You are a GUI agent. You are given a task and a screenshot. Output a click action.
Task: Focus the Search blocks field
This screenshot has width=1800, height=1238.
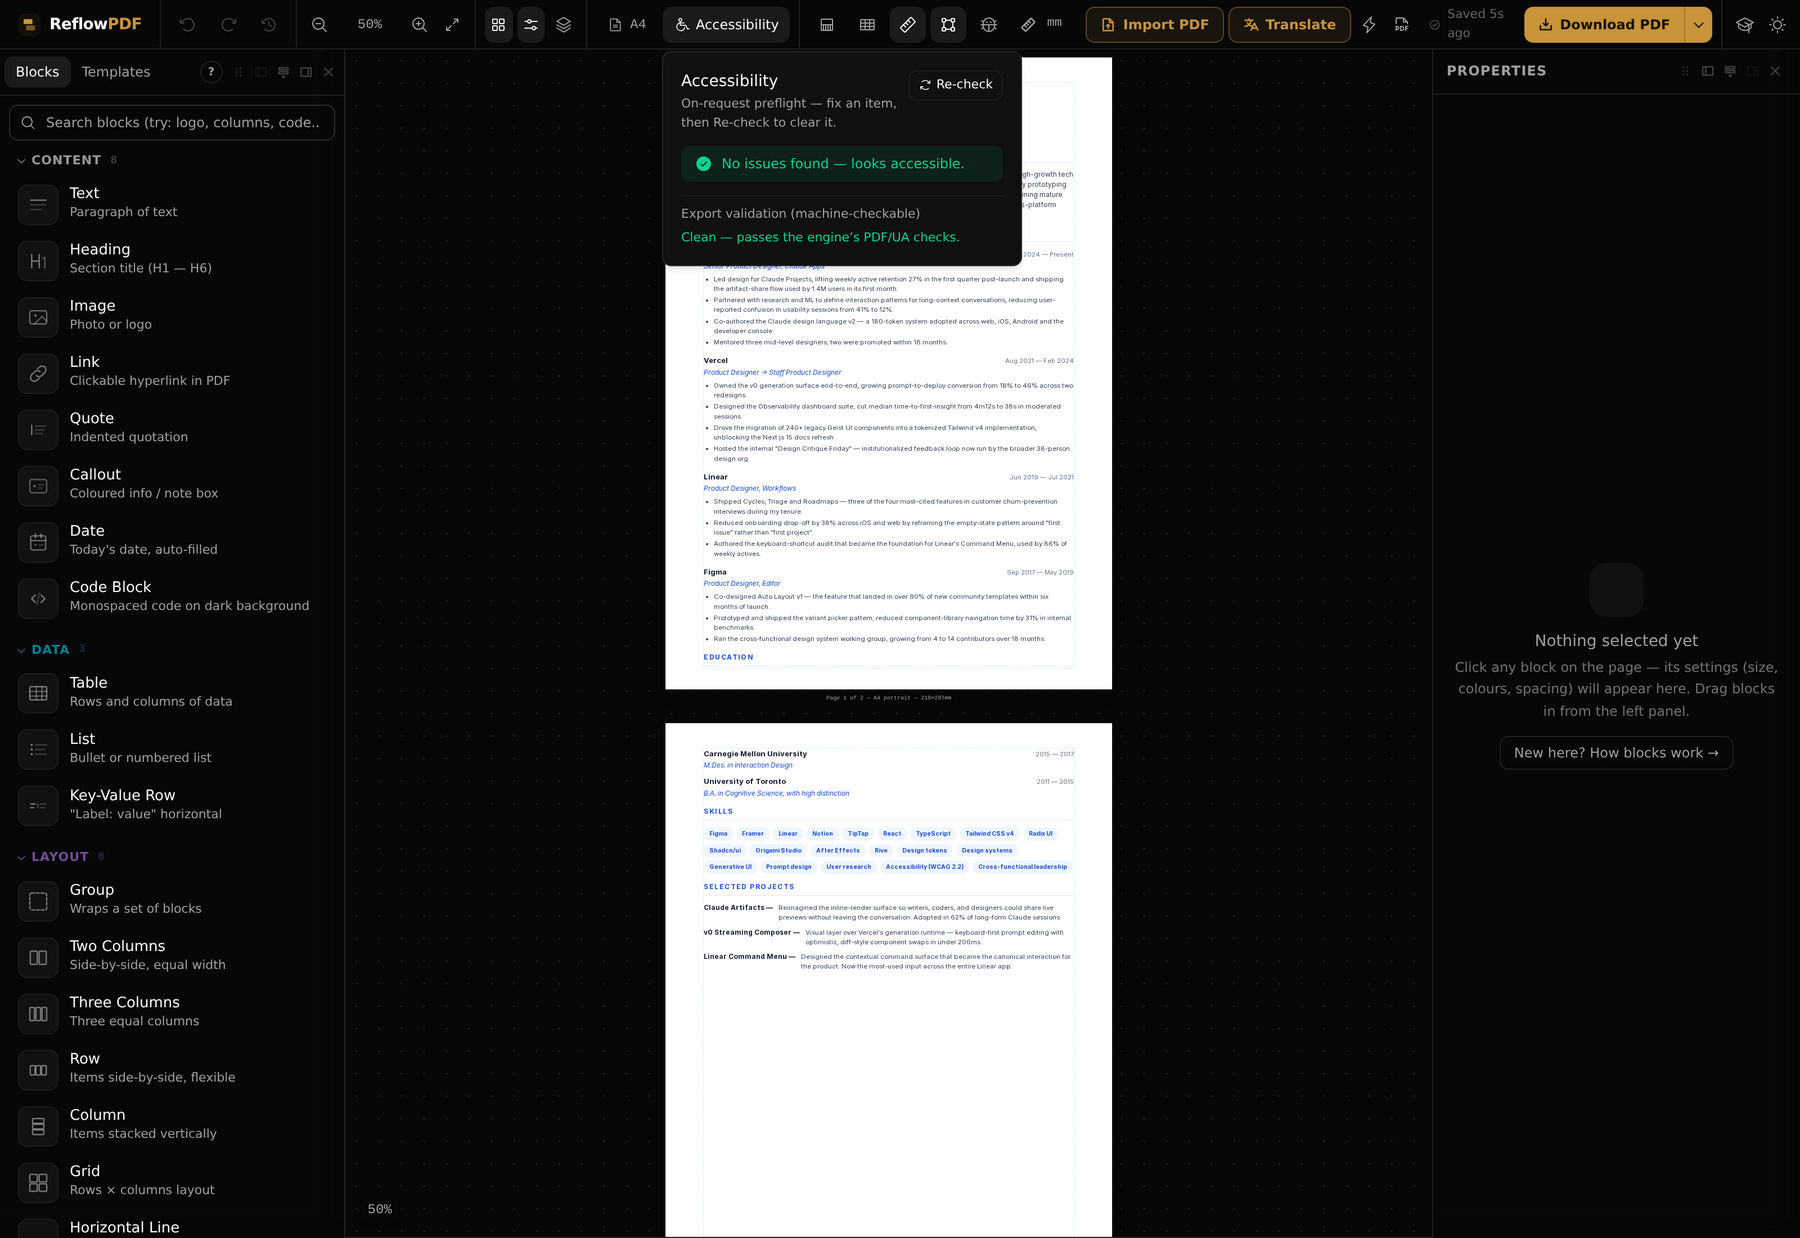(x=172, y=122)
